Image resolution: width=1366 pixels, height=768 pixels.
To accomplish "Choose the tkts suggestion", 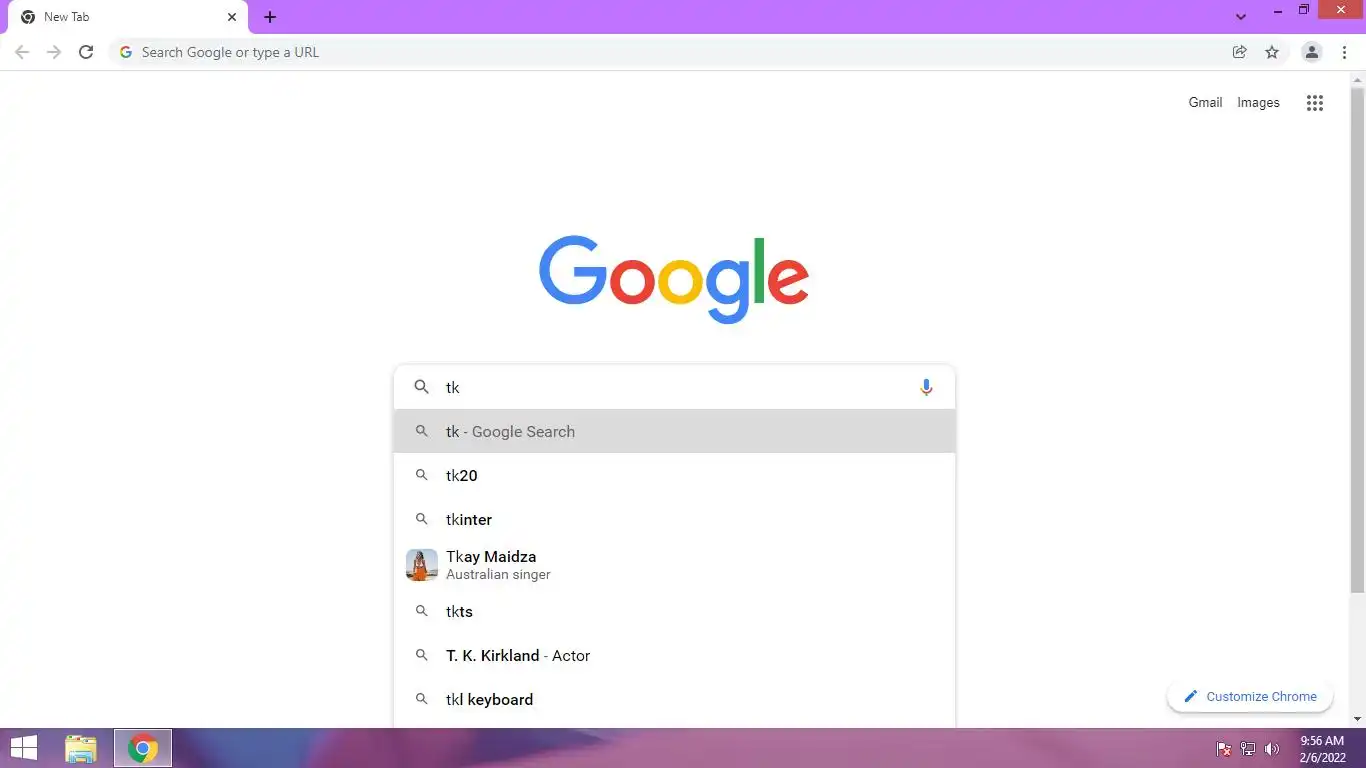I will click(675, 611).
